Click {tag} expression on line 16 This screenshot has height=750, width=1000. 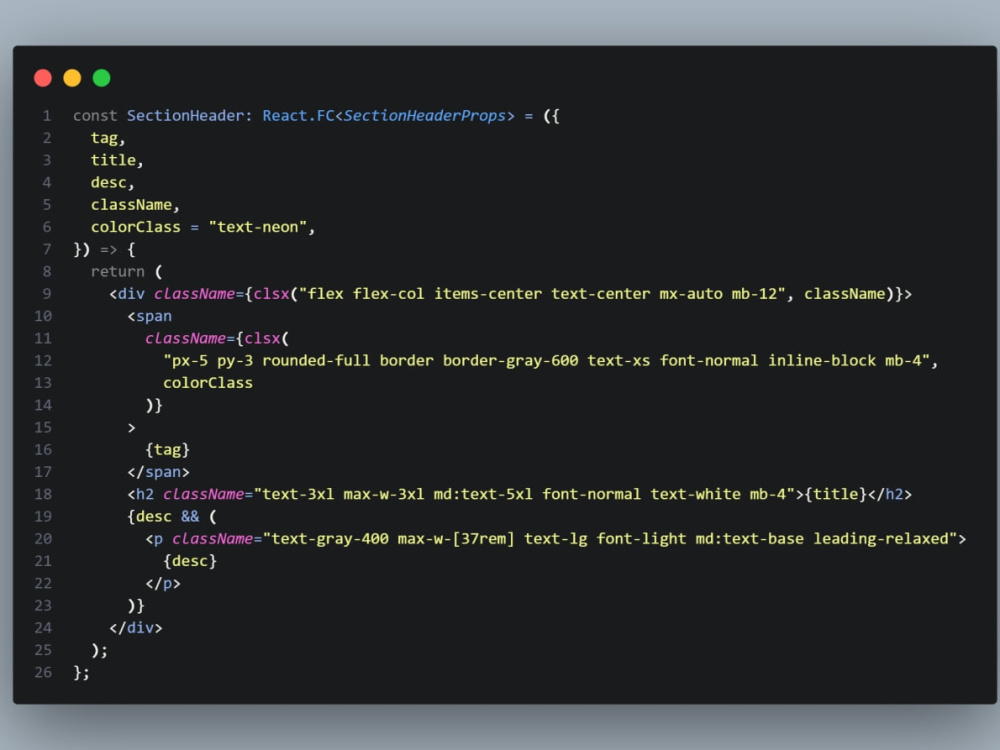tap(167, 450)
